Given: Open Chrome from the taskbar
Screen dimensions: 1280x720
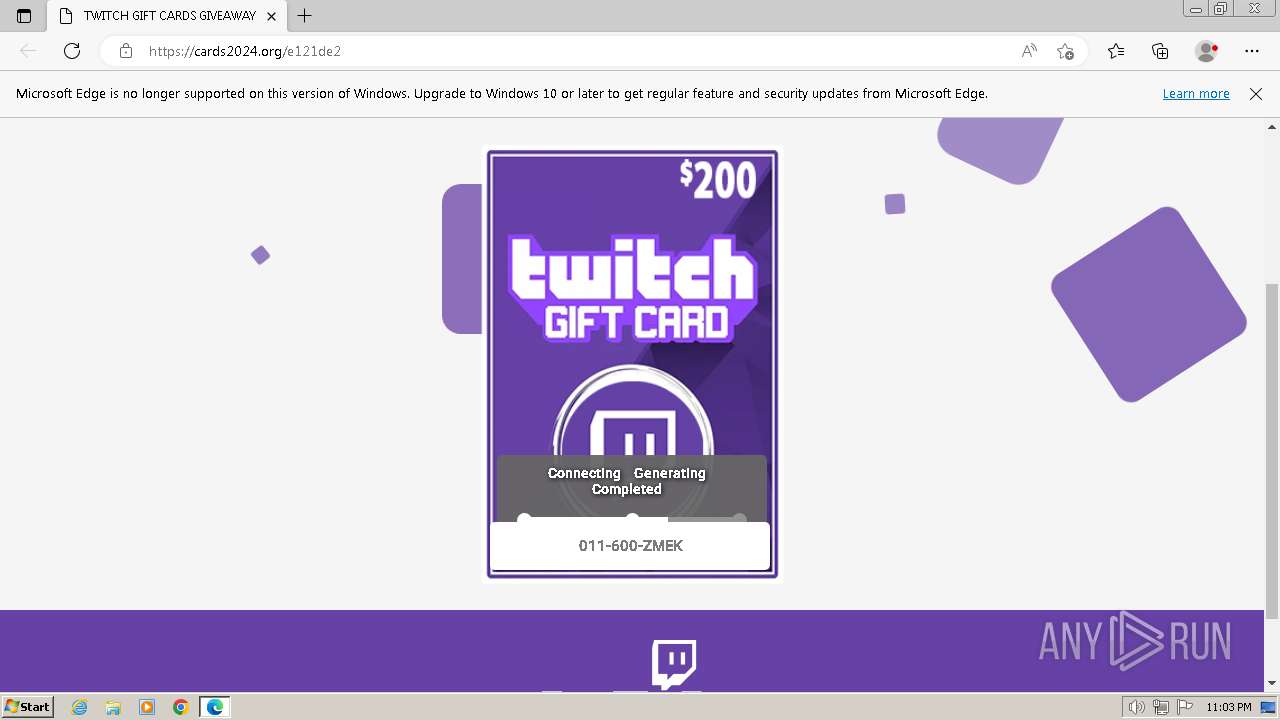Looking at the screenshot, I should [x=180, y=707].
